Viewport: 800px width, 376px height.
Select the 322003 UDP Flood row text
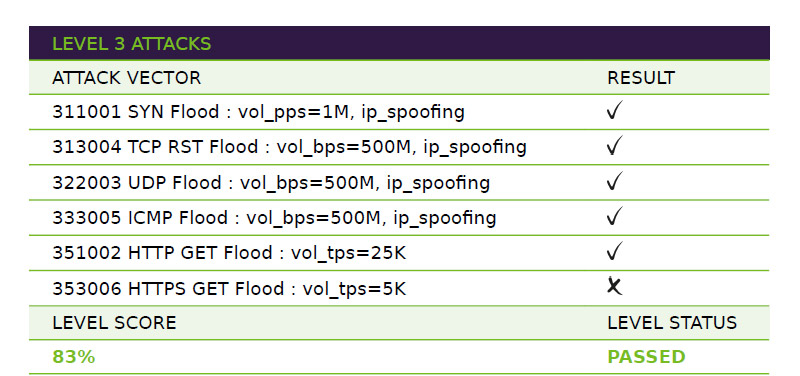[271, 183]
